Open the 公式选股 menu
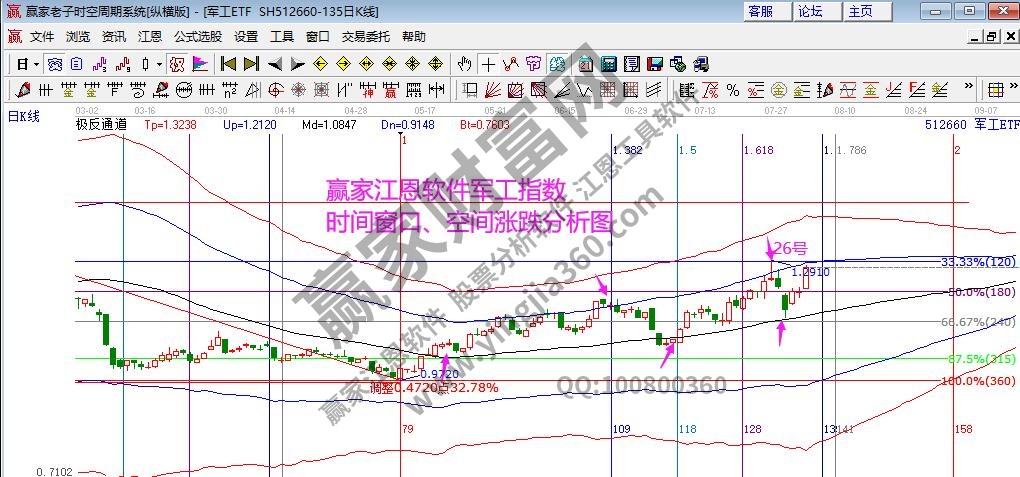The image size is (1020, 477). click(197, 36)
